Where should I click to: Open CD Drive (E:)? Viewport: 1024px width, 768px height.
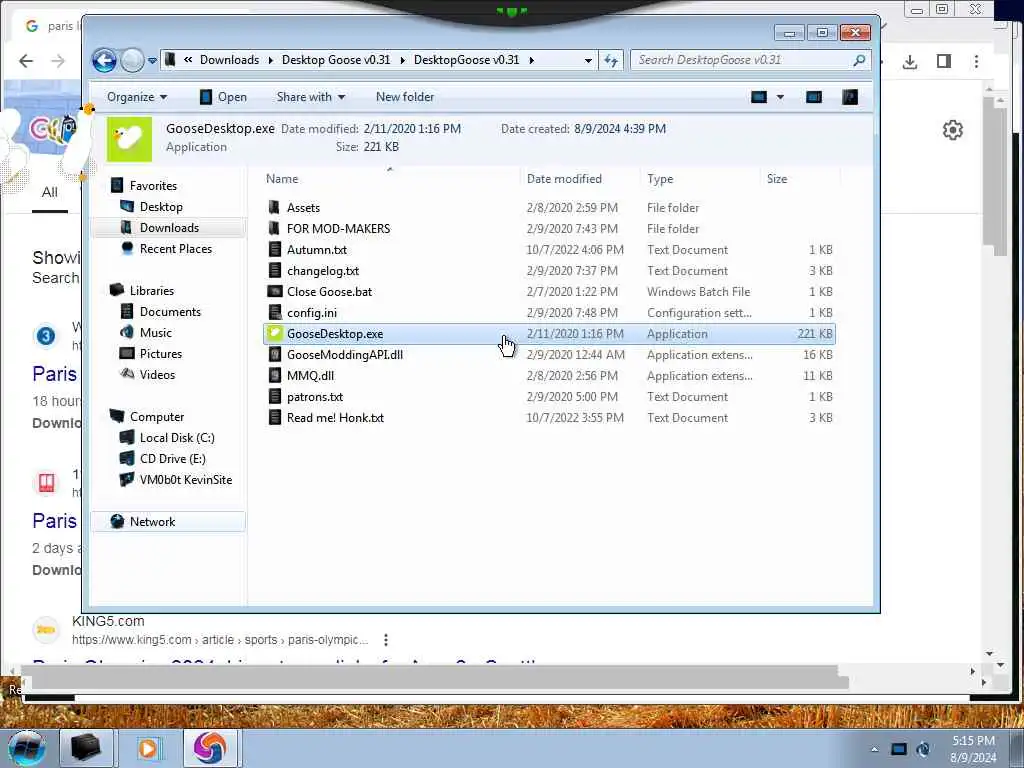(172, 458)
